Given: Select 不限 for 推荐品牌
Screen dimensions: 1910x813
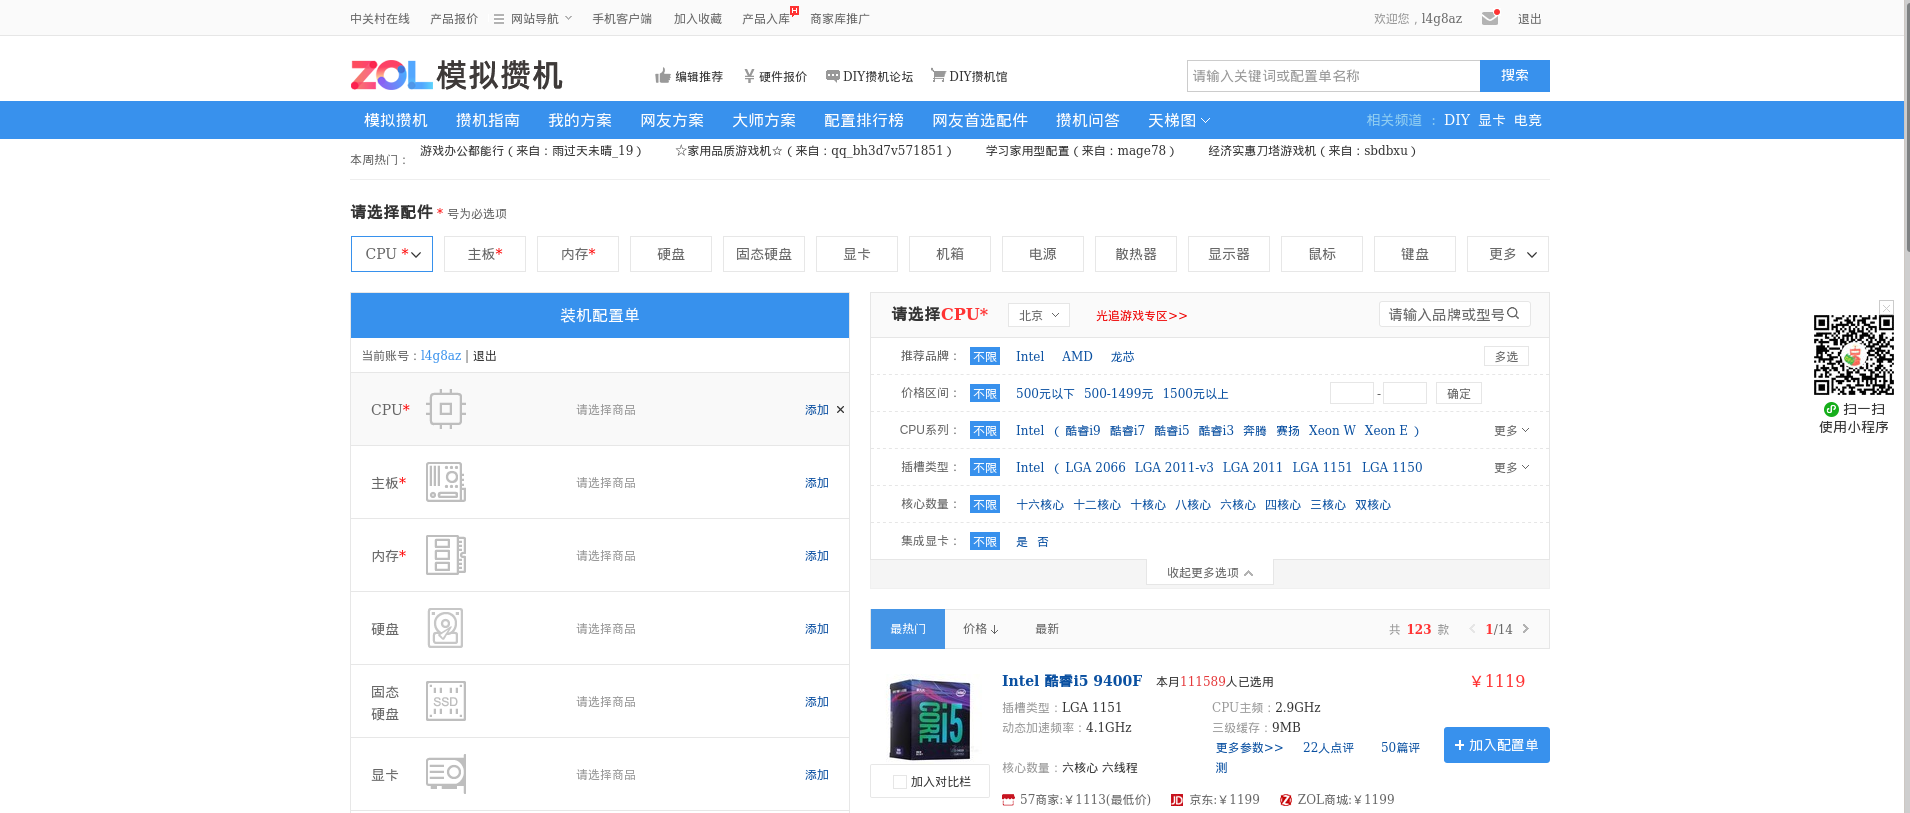Looking at the screenshot, I should coord(985,357).
